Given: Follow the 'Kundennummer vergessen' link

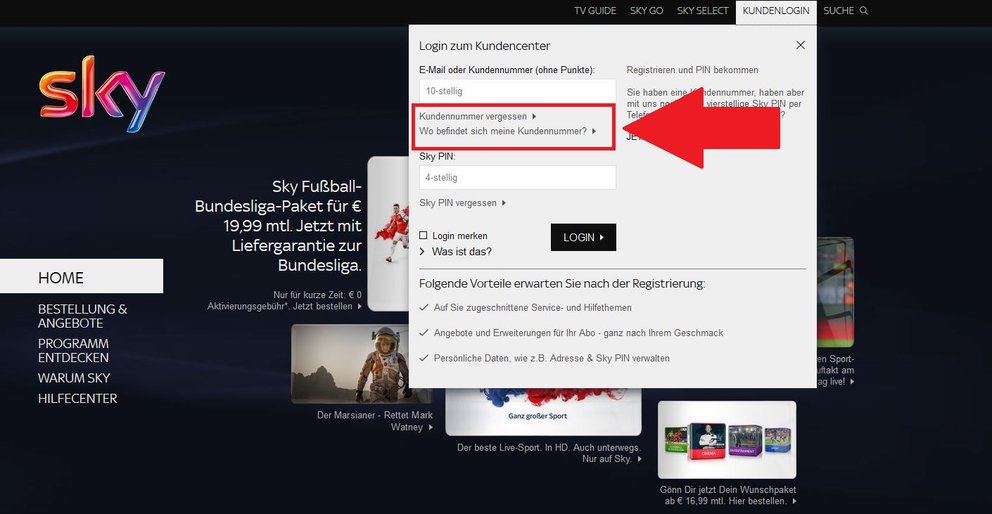Looking at the screenshot, I should [x=478, y=116].
